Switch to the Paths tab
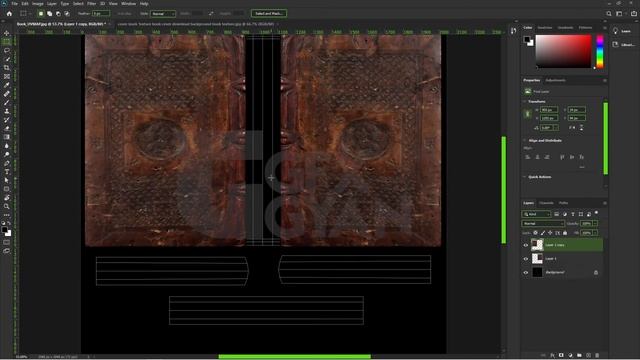640x360 pixels. 564,203
